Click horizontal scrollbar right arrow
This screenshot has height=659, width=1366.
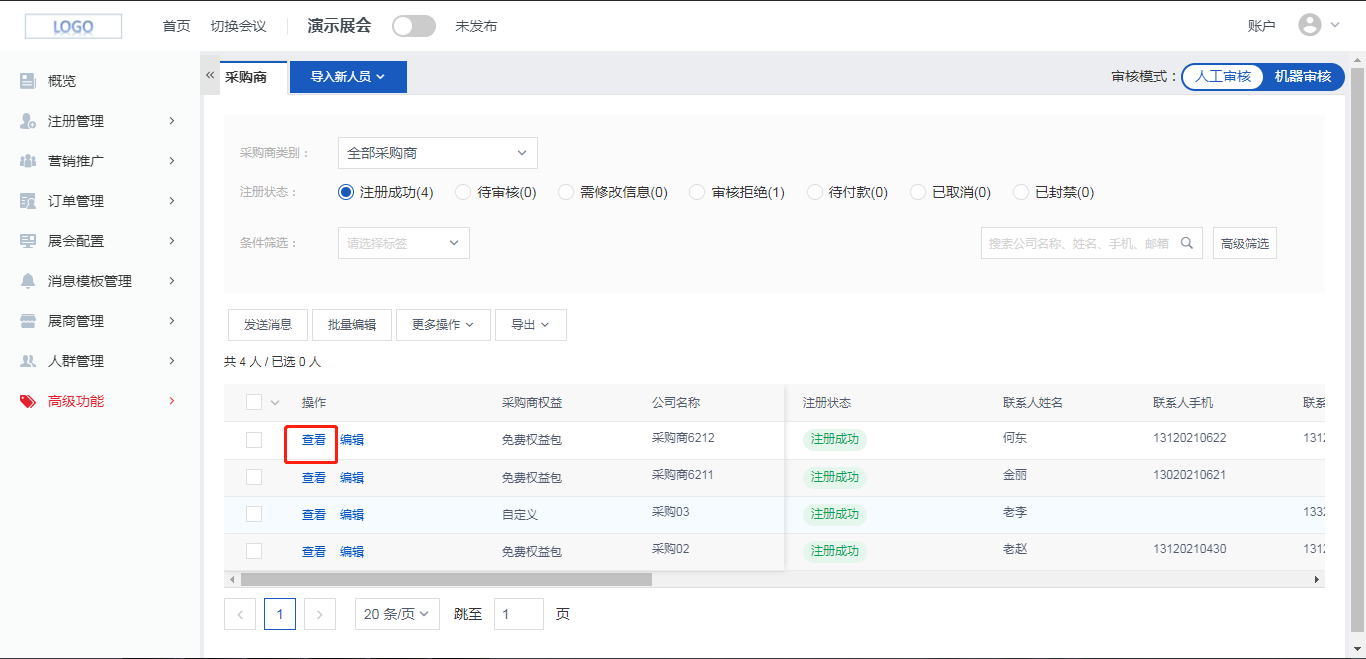tap(1317, 579)
